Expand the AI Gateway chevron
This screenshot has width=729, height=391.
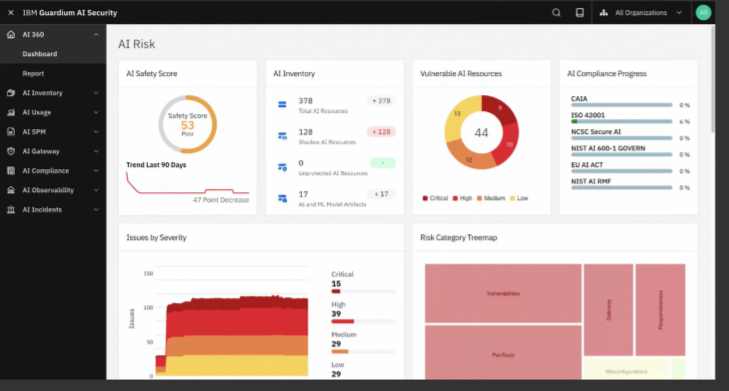(96, 151)
